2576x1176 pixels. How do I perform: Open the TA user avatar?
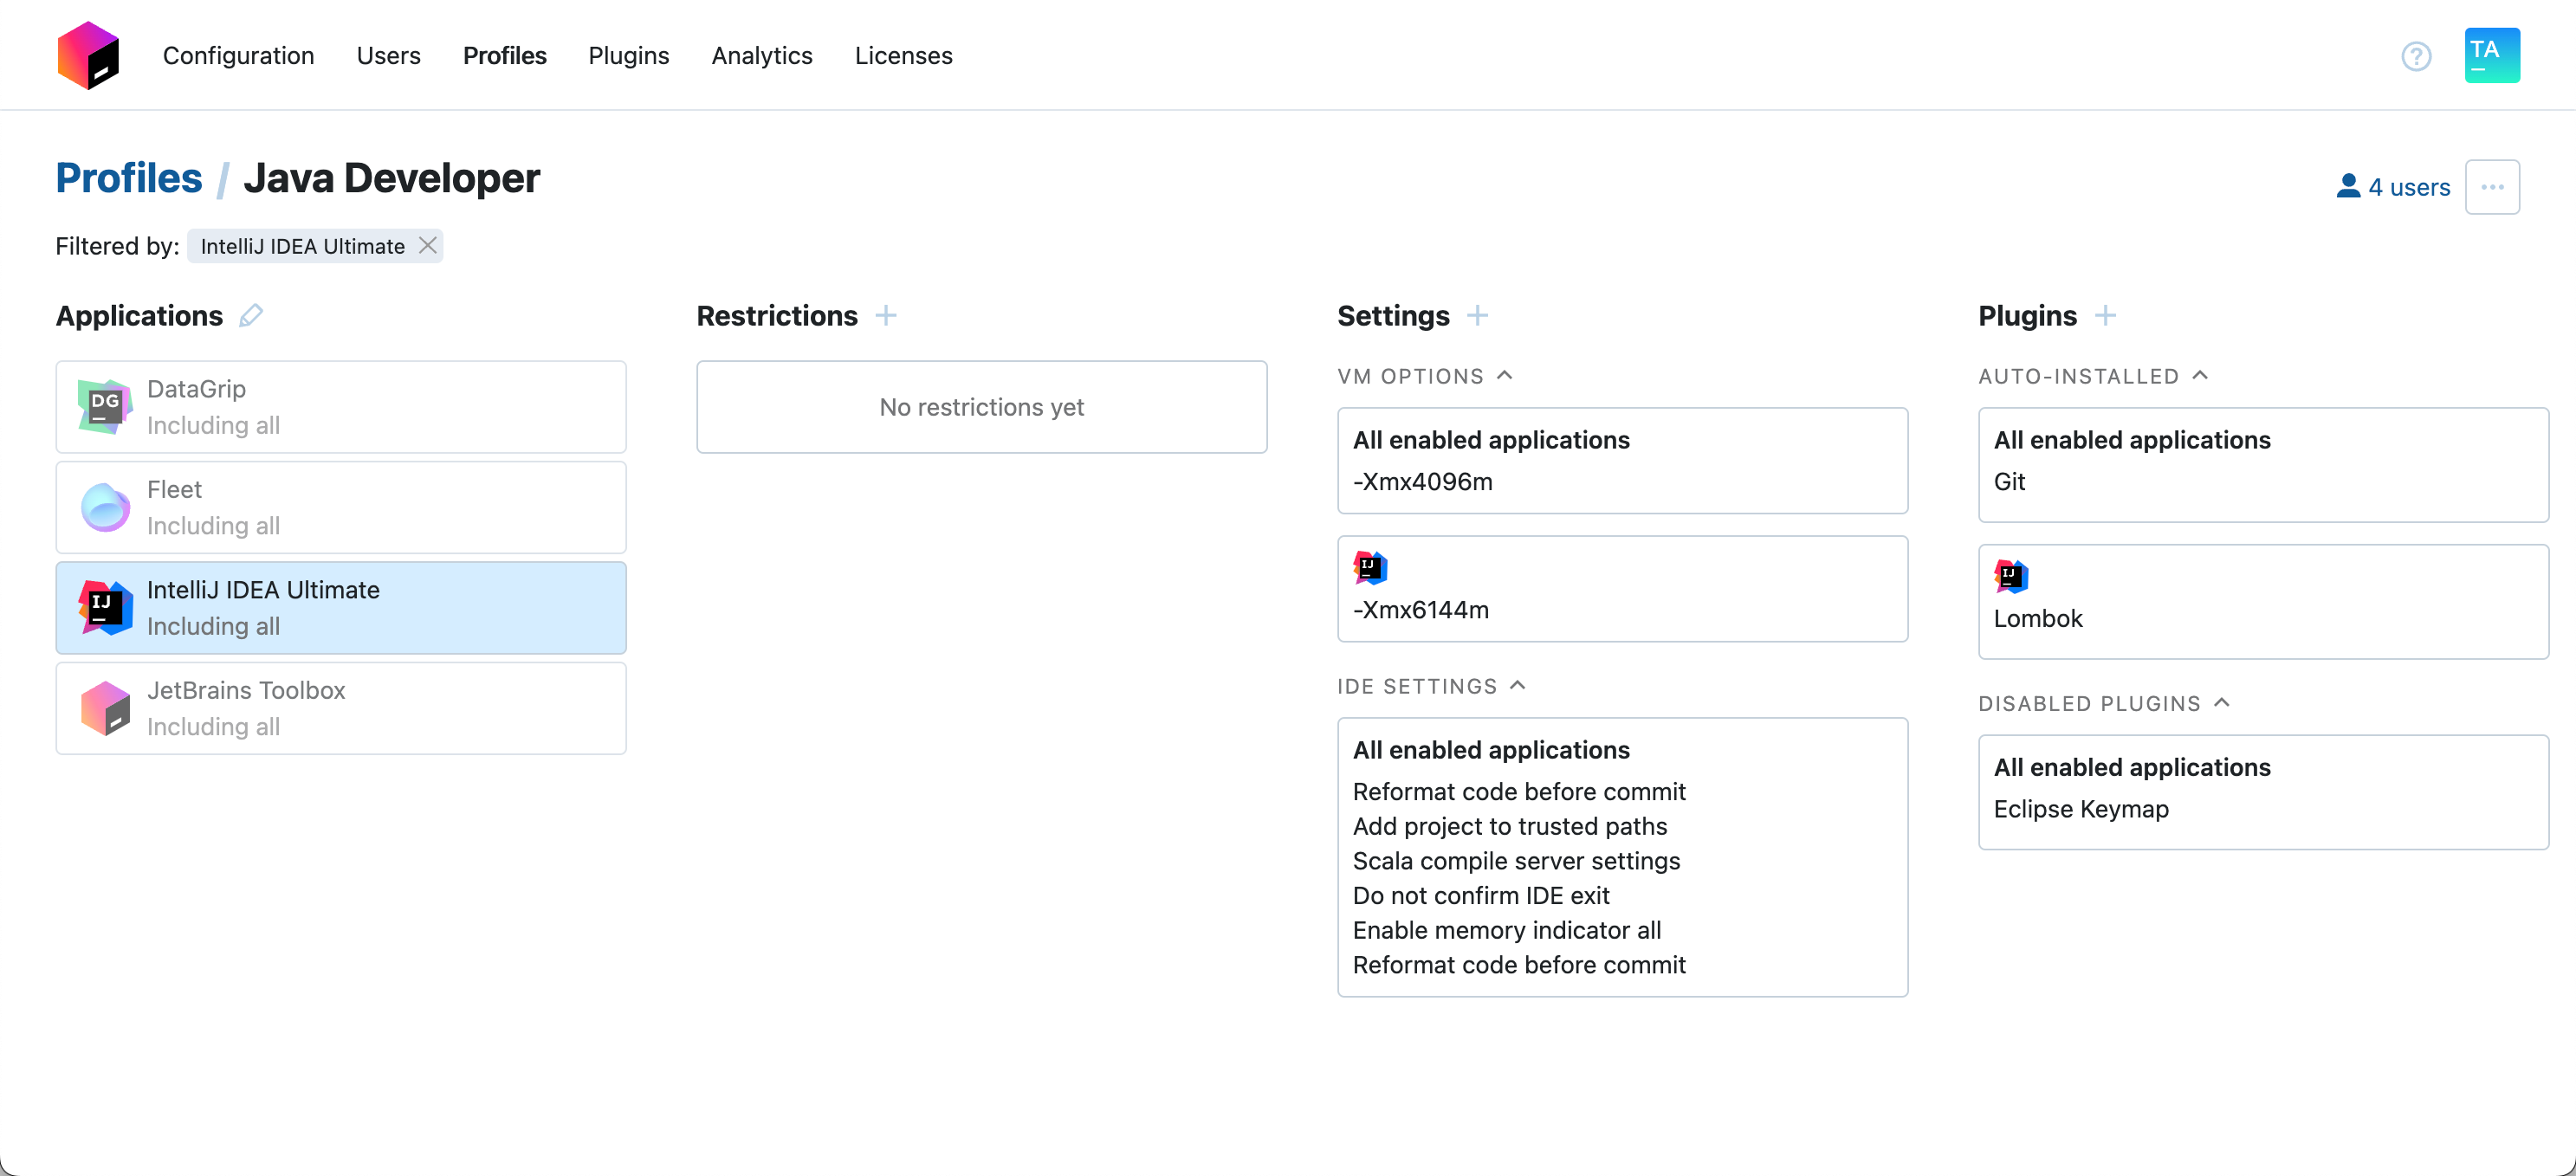click(2491, 55)
